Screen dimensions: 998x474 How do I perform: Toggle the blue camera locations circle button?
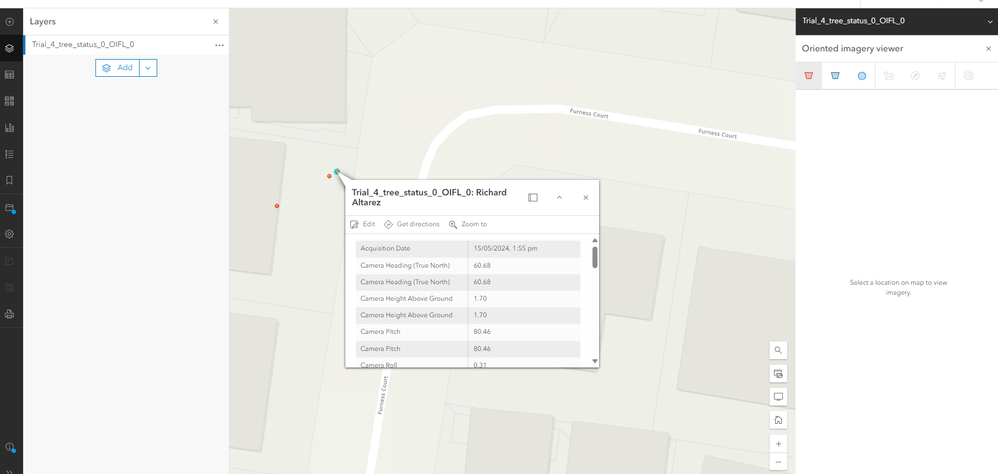point(862,76)
